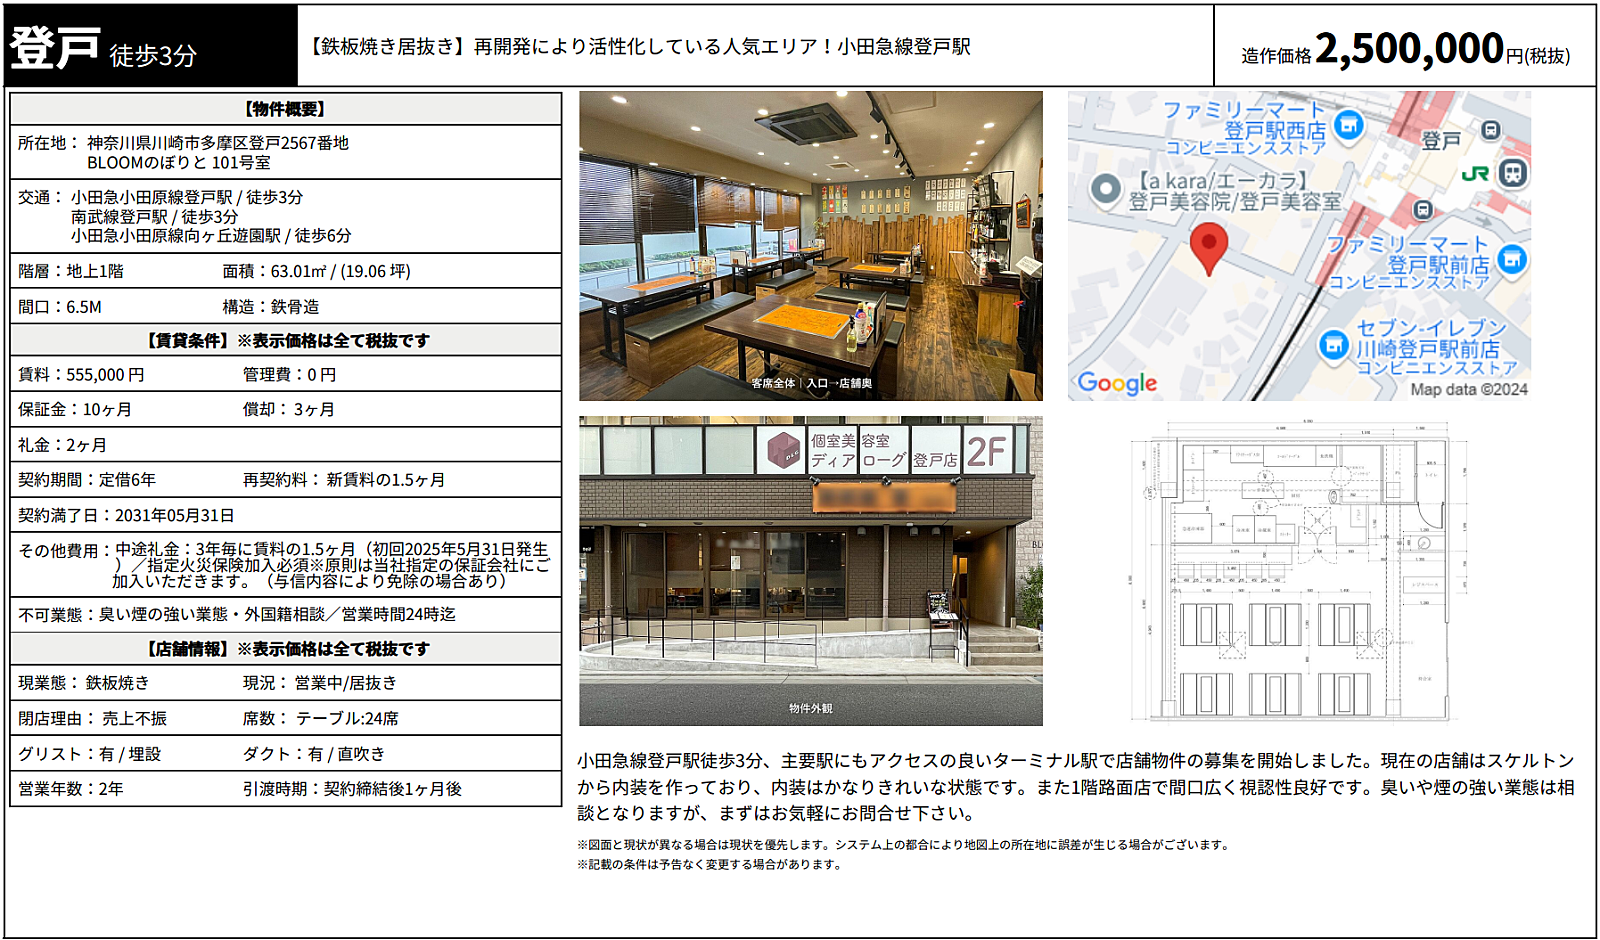Open the building exterior photo 物件外観
The width and height of the screenshot is (1600, 940).
tap(811, 571)
